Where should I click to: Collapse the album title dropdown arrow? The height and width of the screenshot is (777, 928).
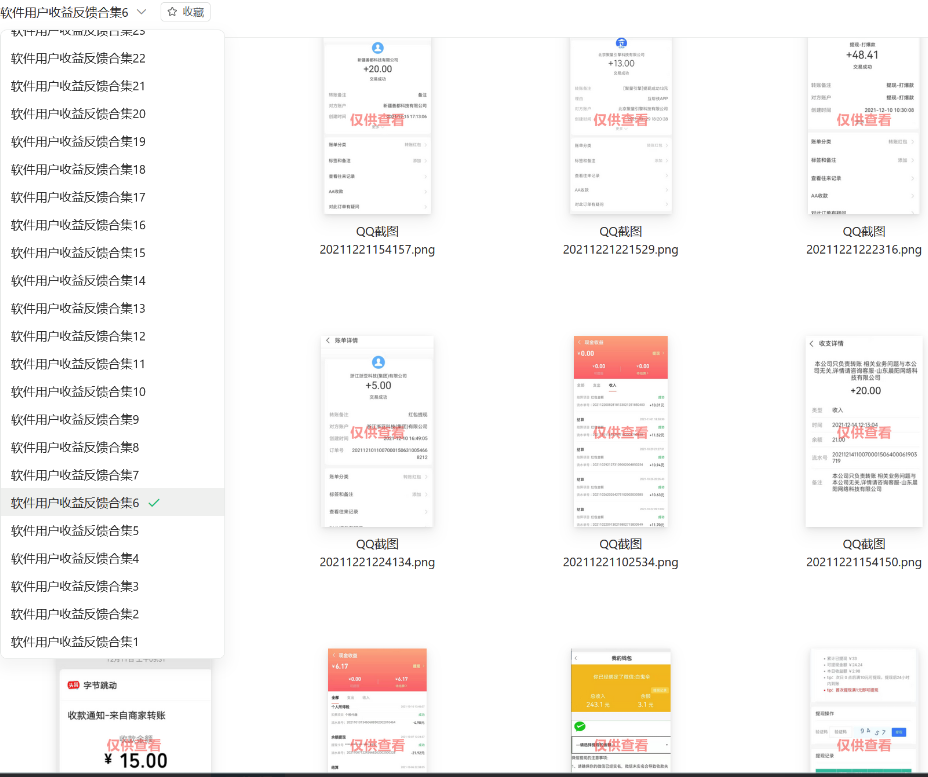coord(141,12)
